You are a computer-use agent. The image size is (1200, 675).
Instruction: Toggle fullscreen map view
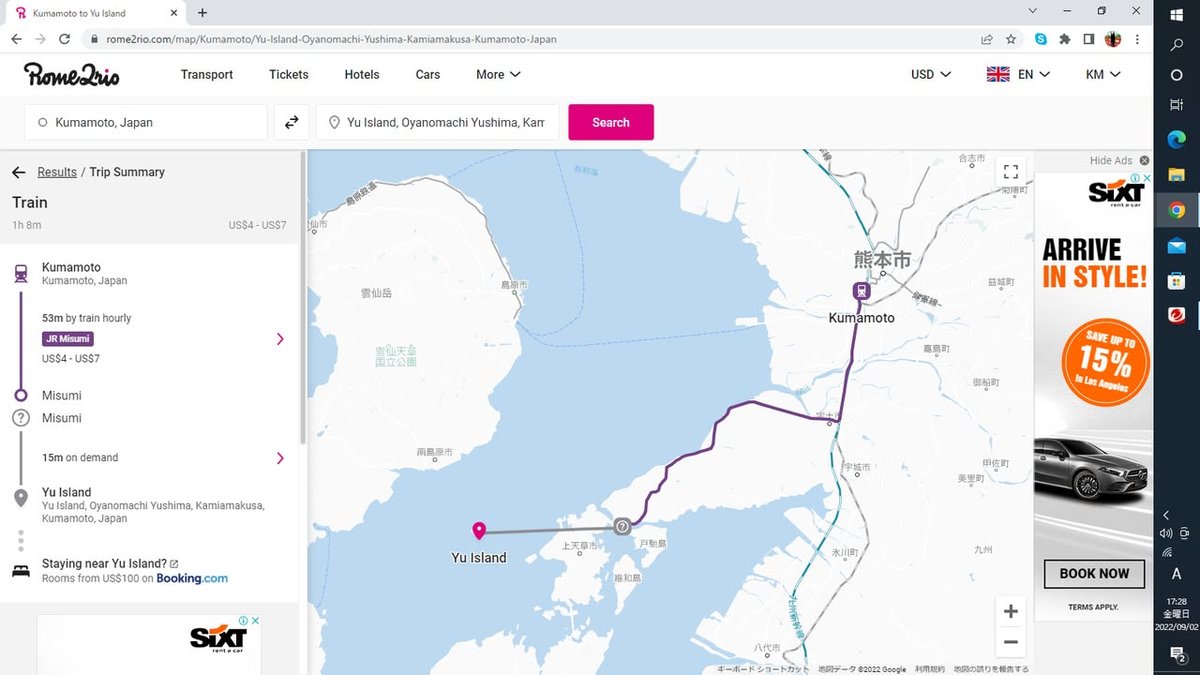pyautogui.click(x=1010, y=171)
